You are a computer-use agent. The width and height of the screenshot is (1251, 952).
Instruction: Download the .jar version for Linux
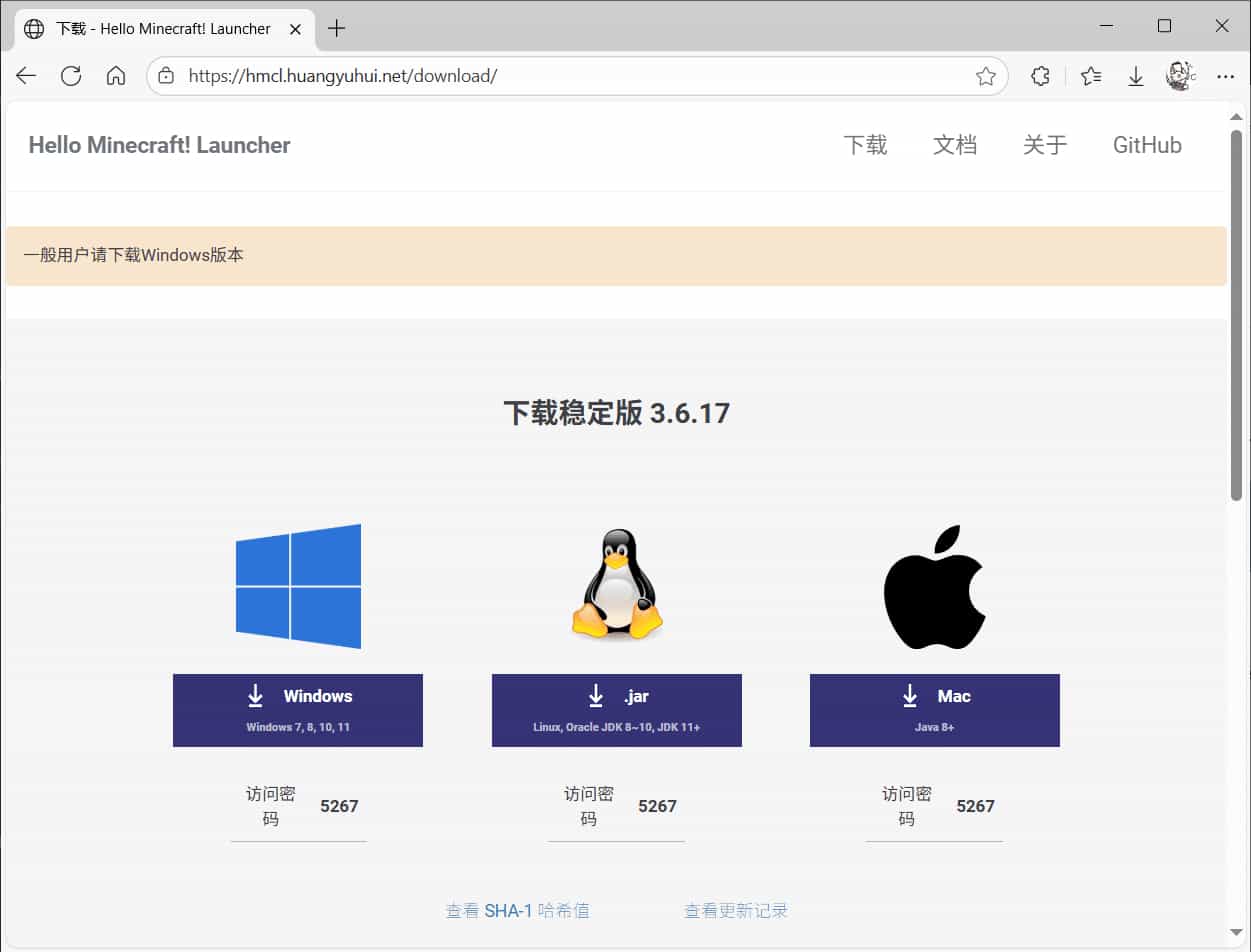coord(616,710)
